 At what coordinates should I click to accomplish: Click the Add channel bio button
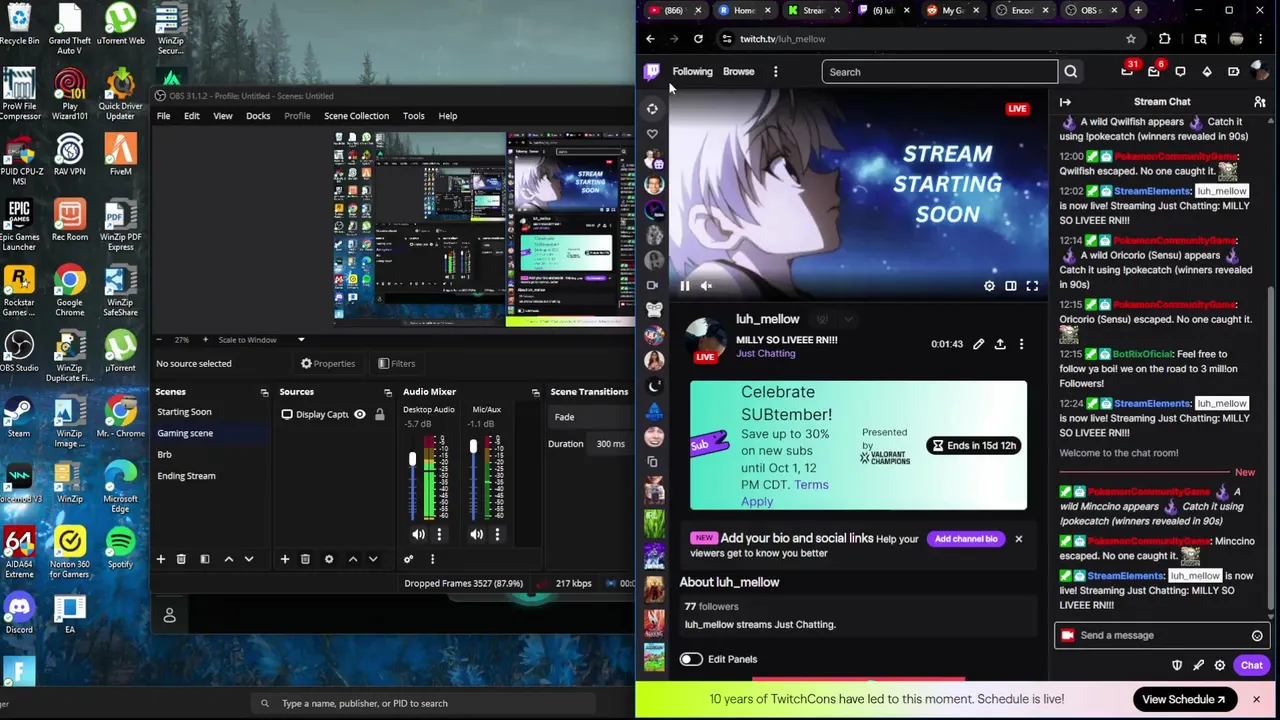[966, 539]
